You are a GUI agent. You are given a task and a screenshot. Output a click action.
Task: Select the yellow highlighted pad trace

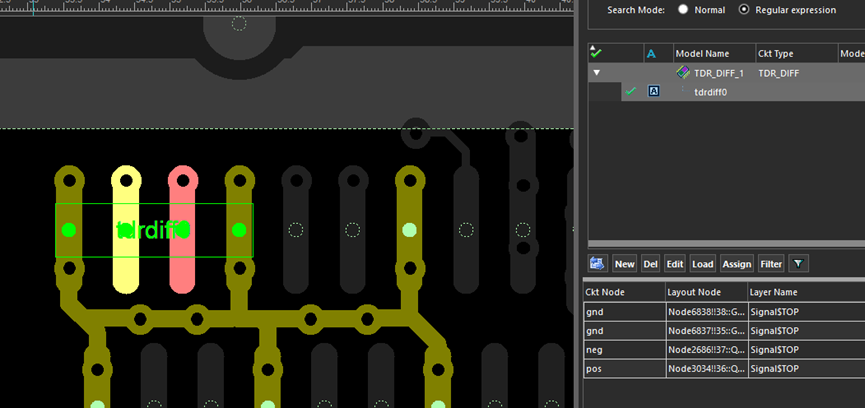[126, 229]
